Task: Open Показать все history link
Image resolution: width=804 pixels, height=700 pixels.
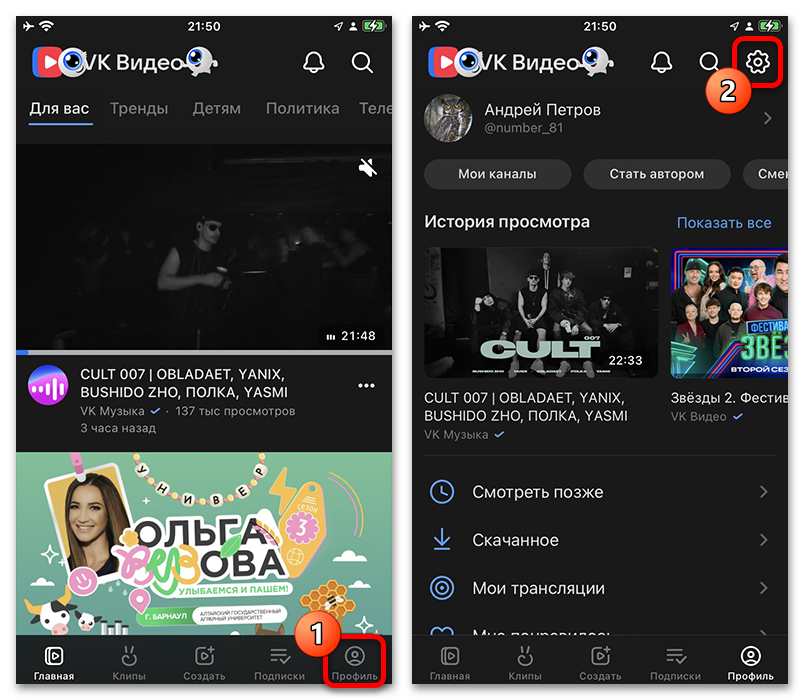Action: pos(724,223)
